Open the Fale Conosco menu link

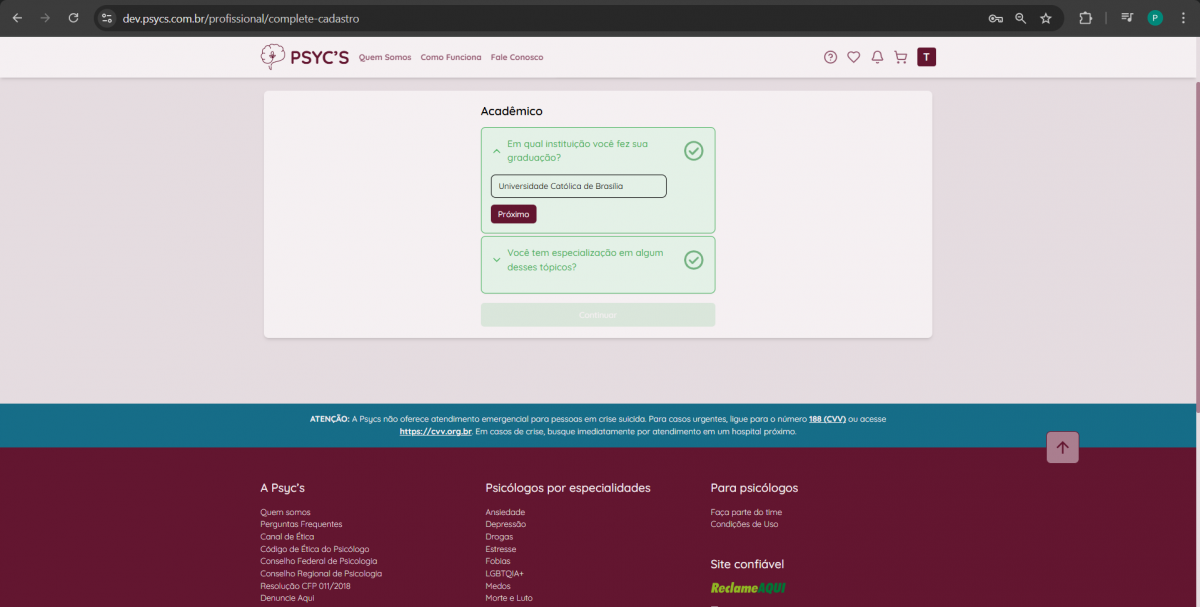click(517, 57)
